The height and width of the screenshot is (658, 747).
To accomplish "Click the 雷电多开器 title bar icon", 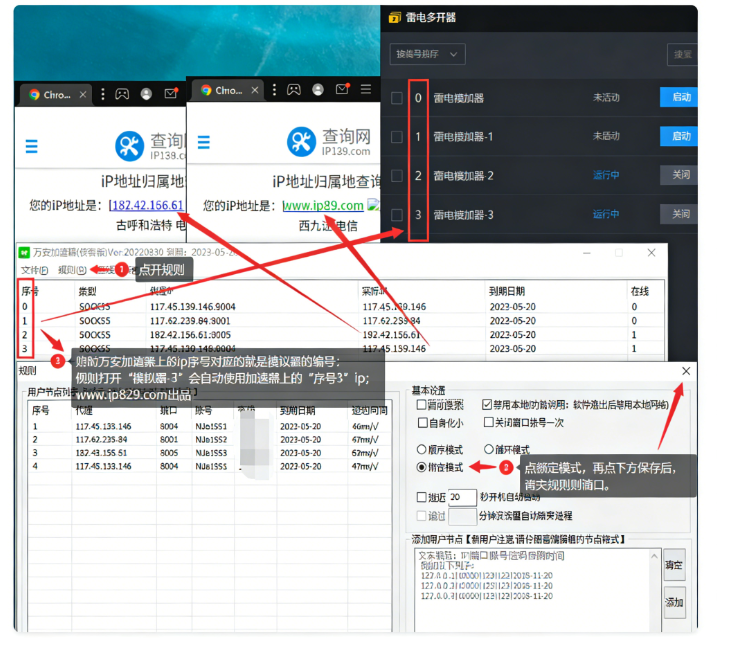I will (394, 18).
